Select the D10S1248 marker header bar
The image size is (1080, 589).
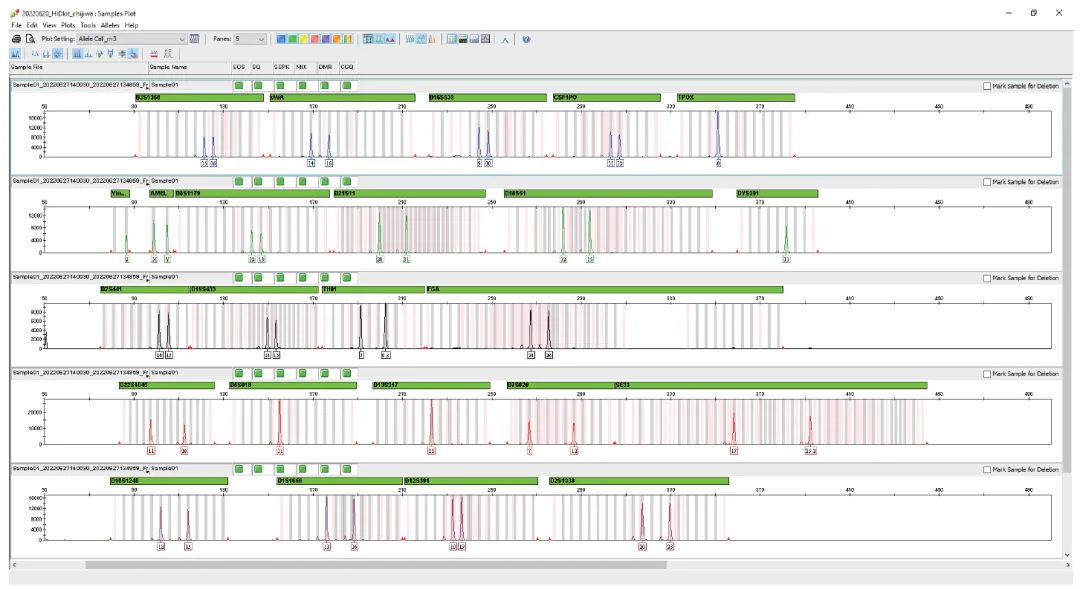[x=169, y=481]
